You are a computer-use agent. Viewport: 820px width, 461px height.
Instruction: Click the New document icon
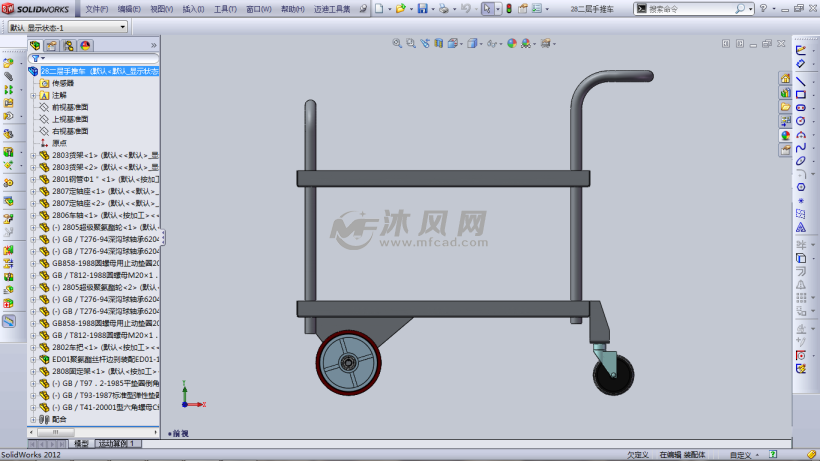point(379,8)
